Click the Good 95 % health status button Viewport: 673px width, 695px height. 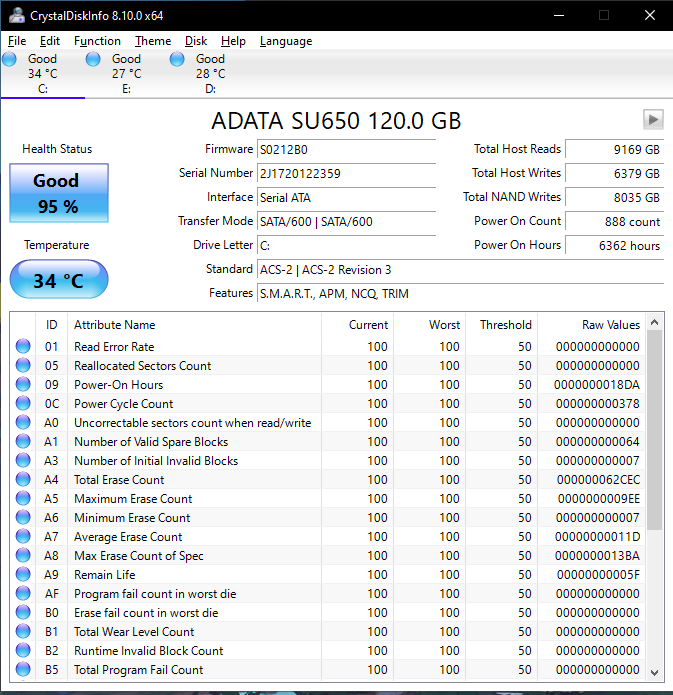click(x=59, y=193)
